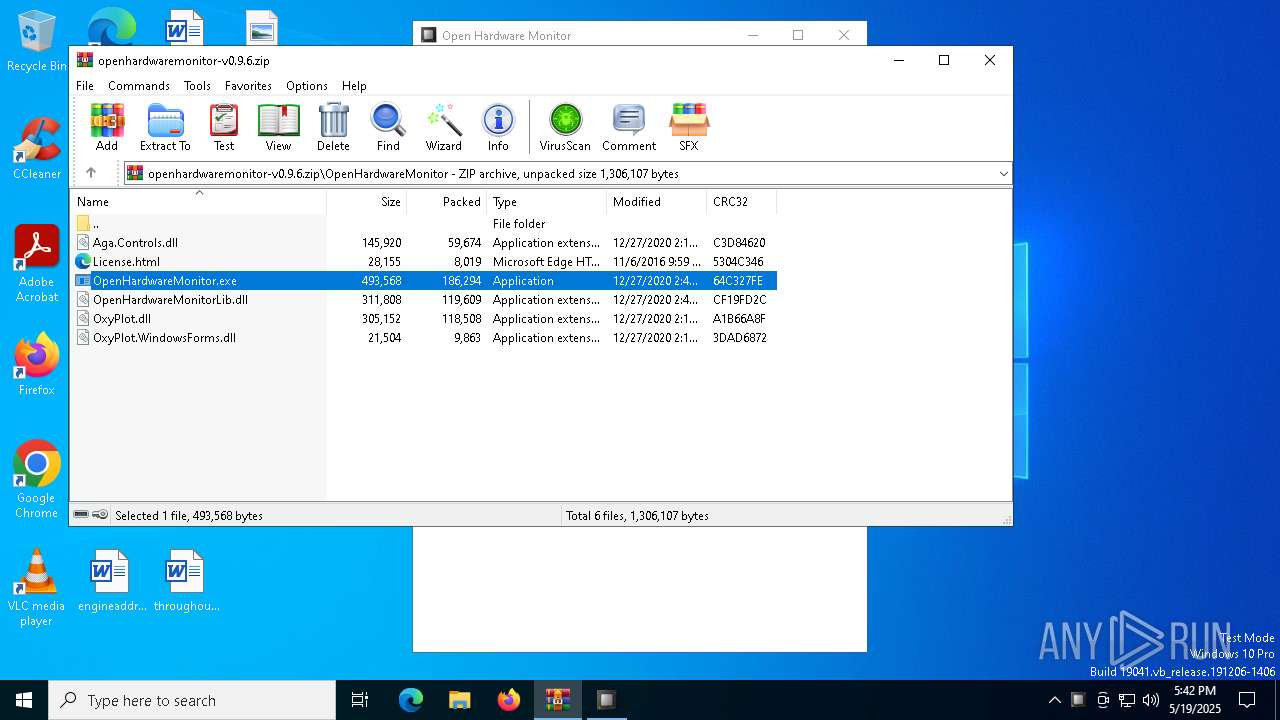Screen dimensions: 1280x720
Task: Click the Add toolbar icon in WinRAR
Action: click(x=107, y=127)
